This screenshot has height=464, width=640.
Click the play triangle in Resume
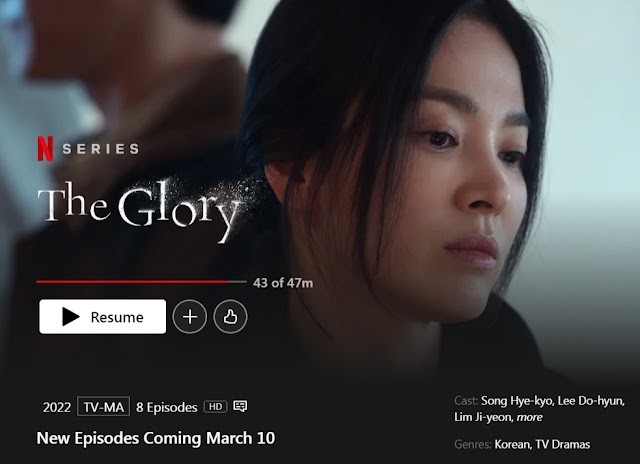[x=71, y=317]
